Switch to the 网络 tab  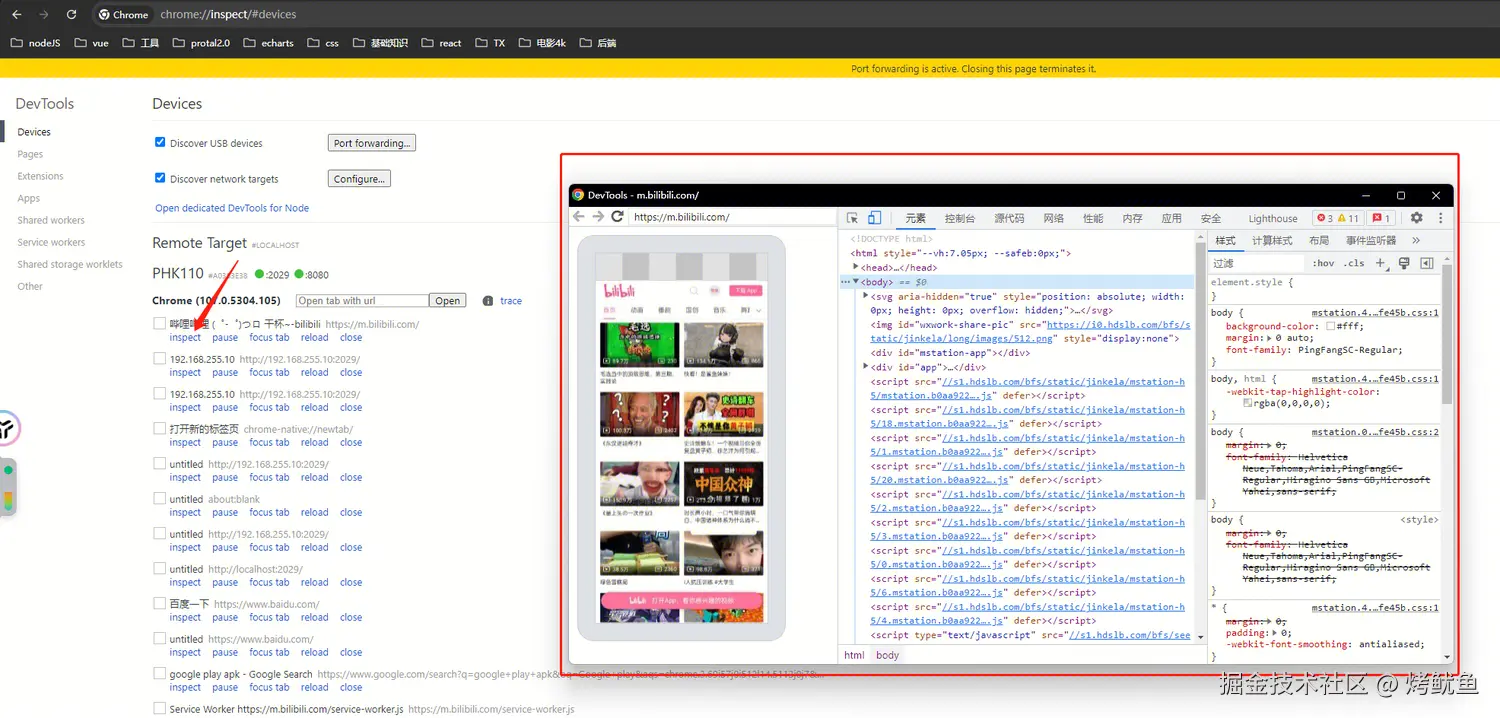click(x=1054, y=218)
